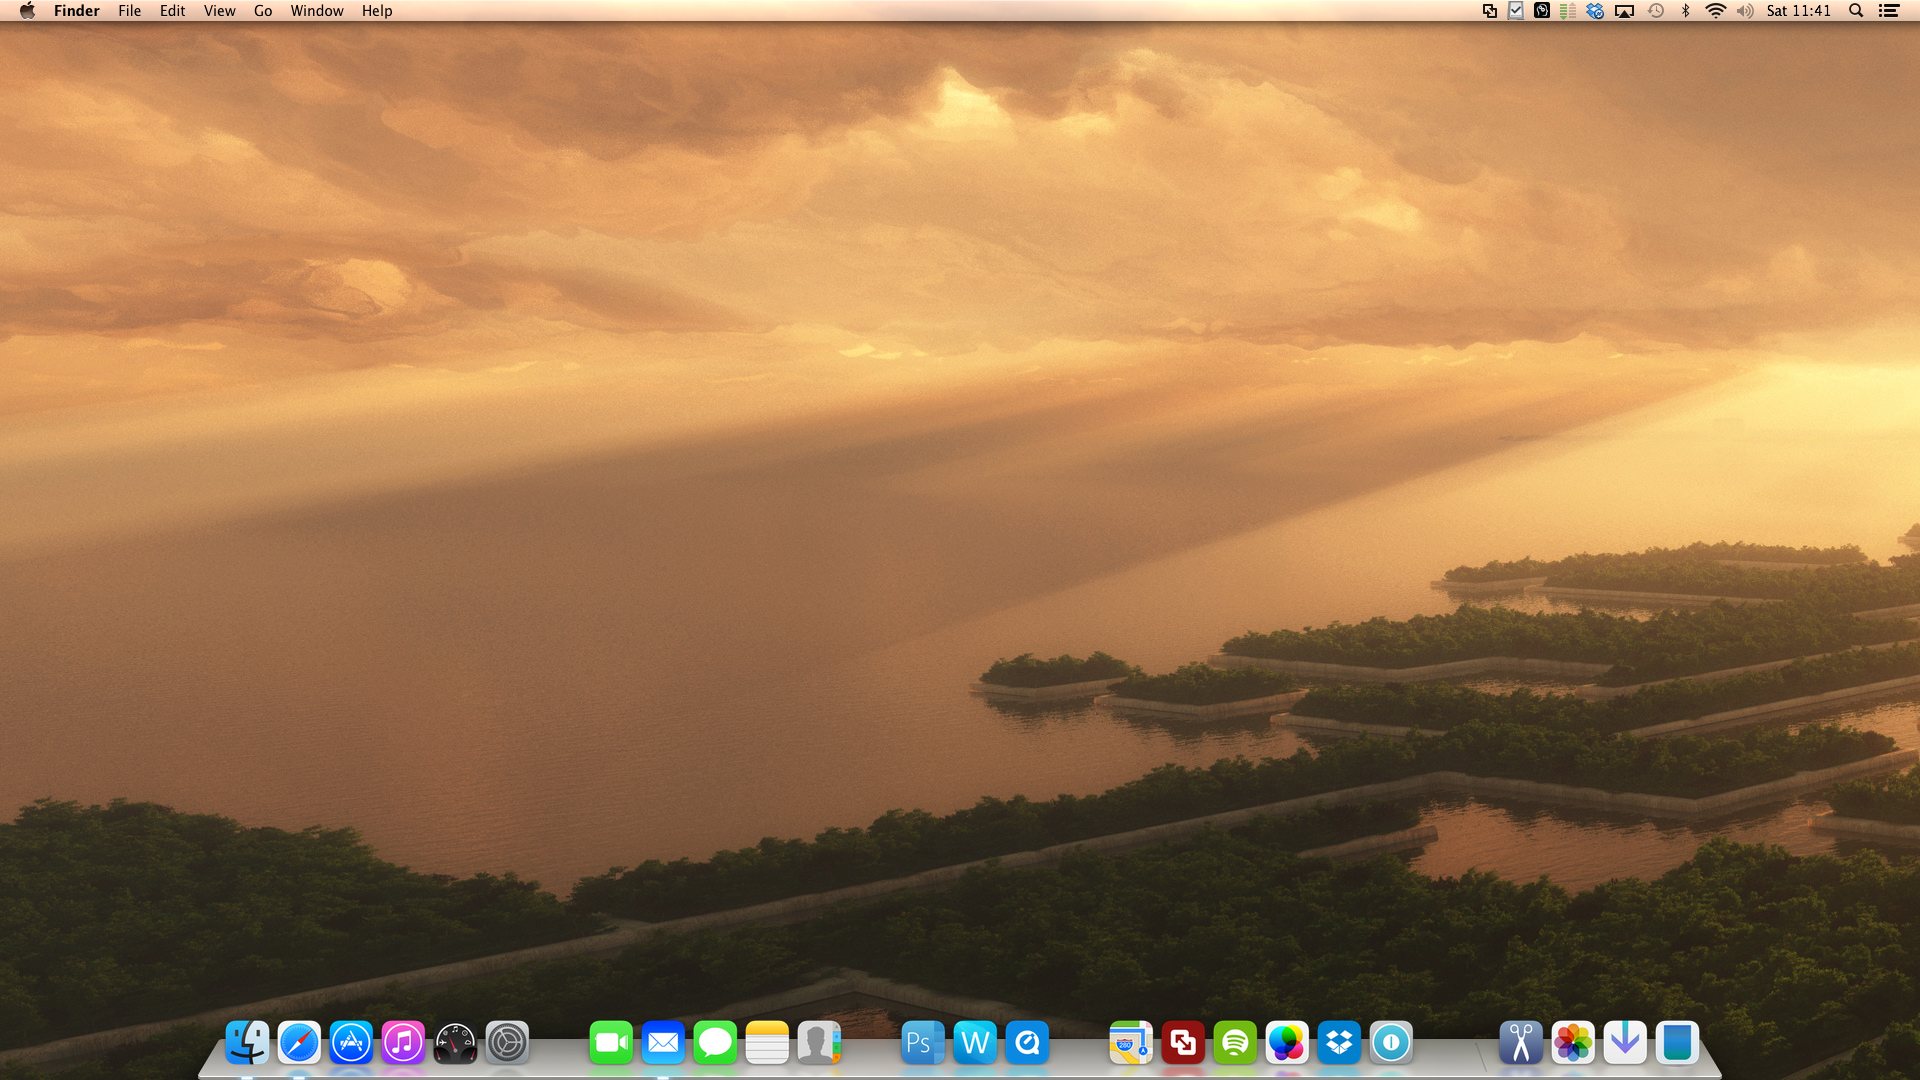Click the green network activity bars icon
Screen dimensions: 1920x1080
pos(1568,11)
